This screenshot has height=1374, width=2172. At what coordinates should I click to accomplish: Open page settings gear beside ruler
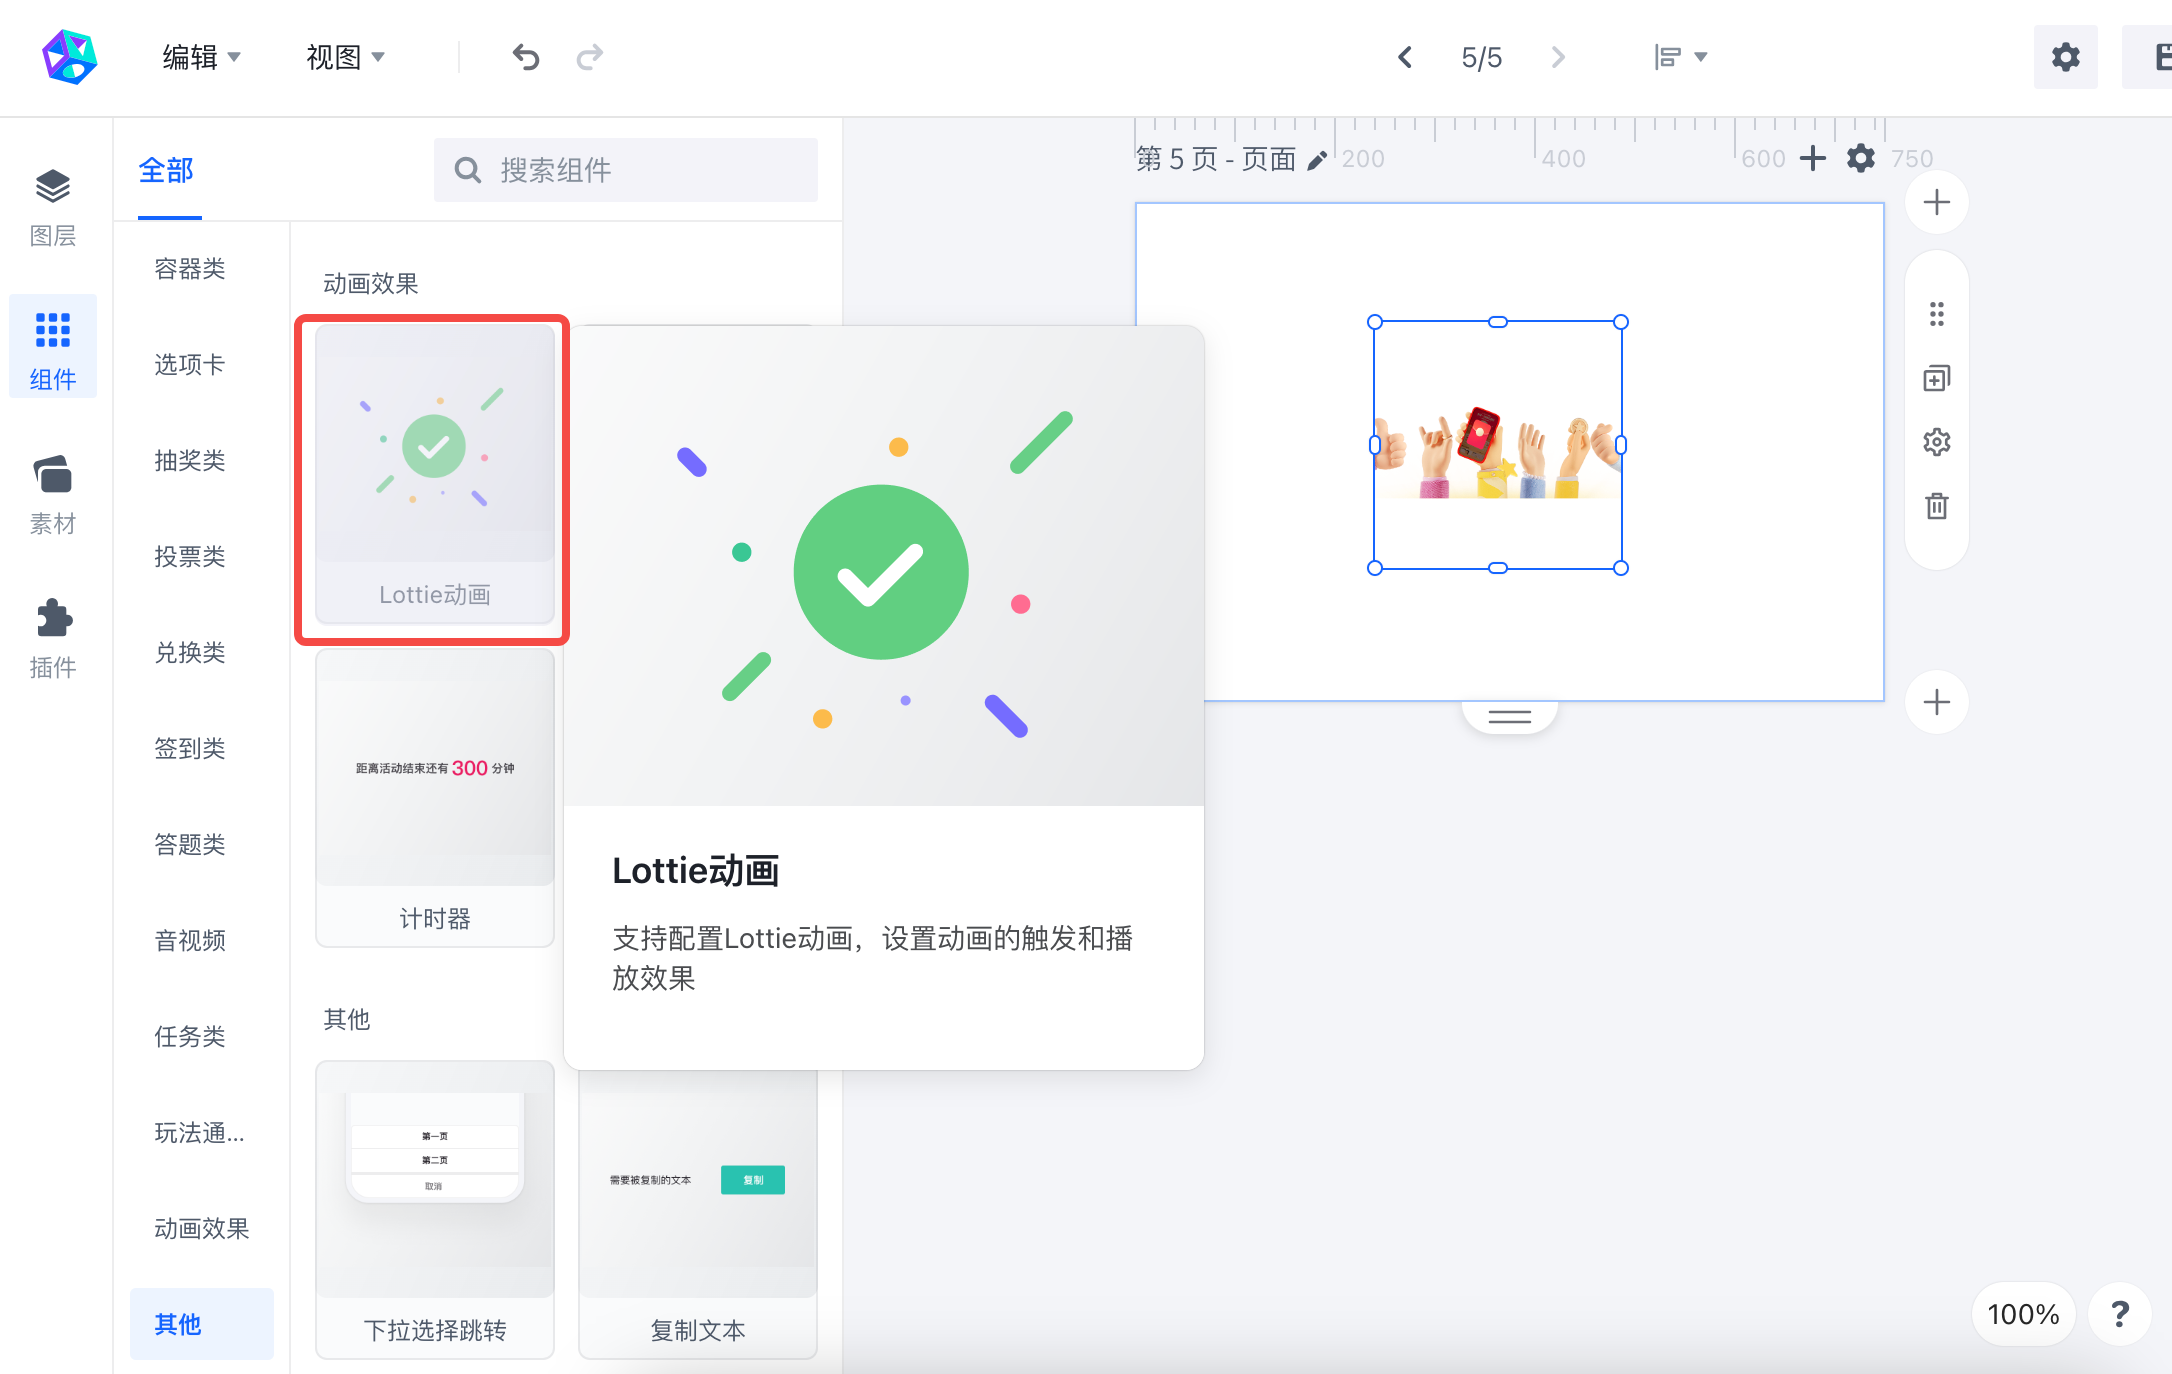click(x=1861, y=158)
